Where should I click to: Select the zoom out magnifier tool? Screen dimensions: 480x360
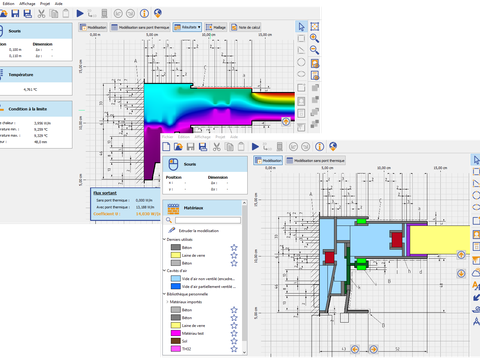click(314, 50)
